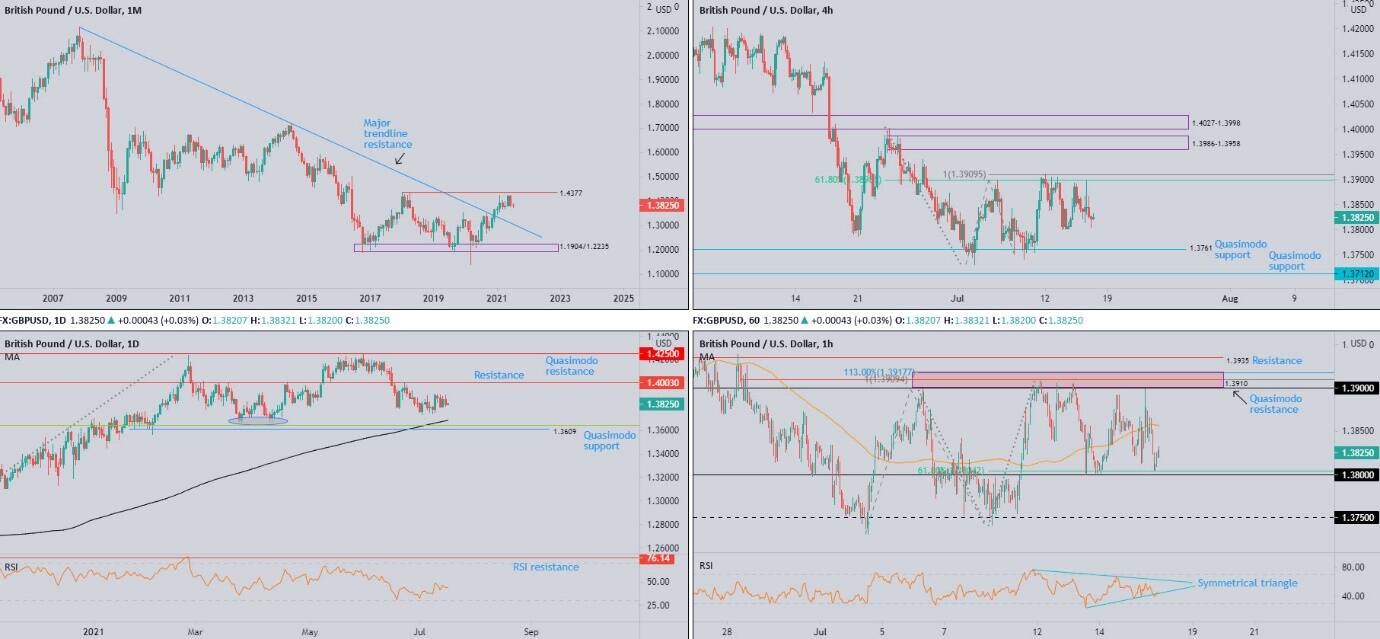Click the black 1.38000 price tag
The width and height of the screenshot is (1380, 639).
(x=1357, y=475)
